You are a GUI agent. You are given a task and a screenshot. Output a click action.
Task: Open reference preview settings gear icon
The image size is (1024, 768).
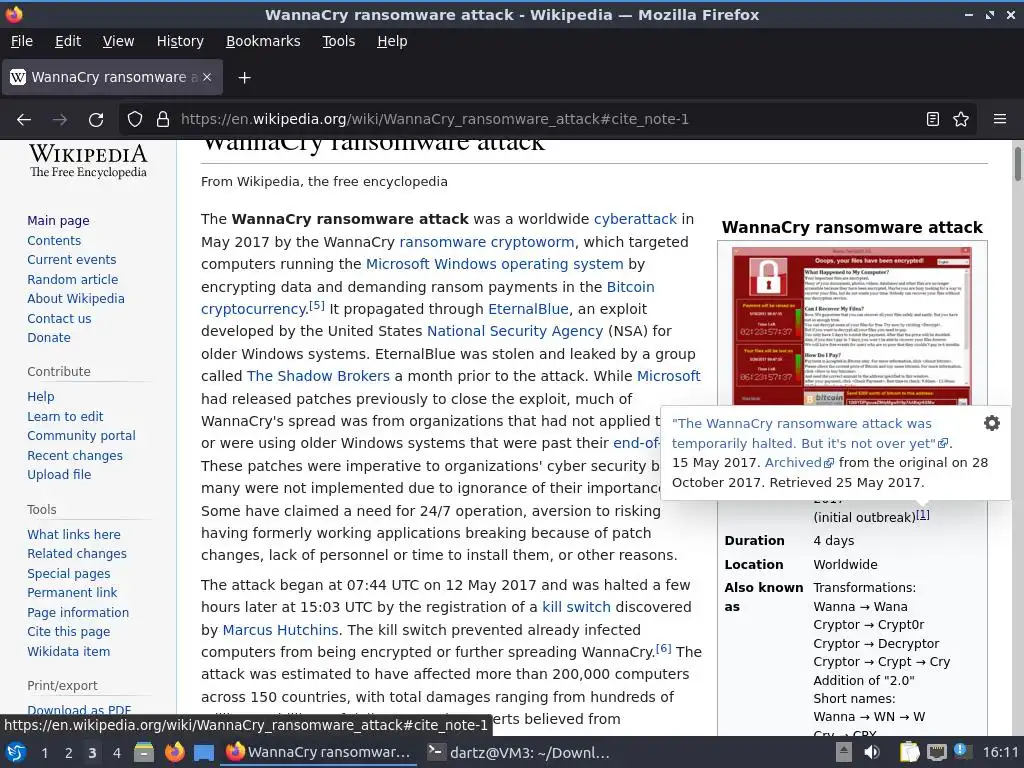click(991, 423)
